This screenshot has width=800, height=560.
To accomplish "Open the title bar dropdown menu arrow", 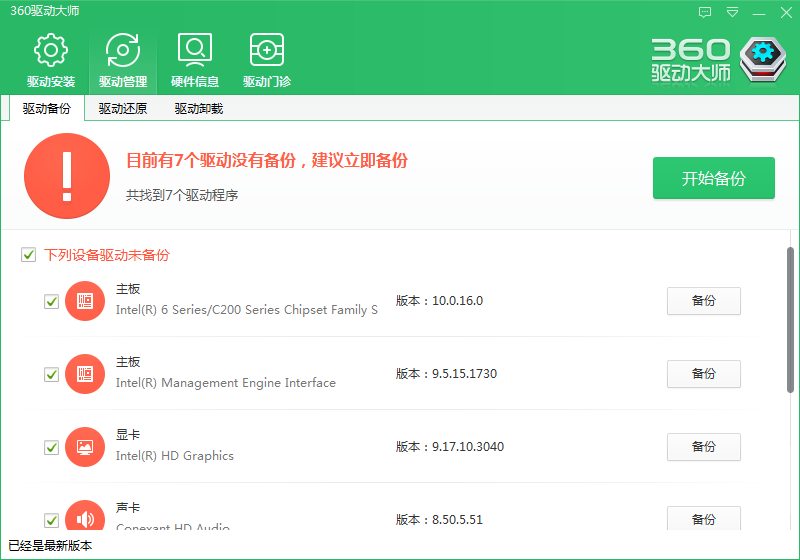I will click(732, 12).
